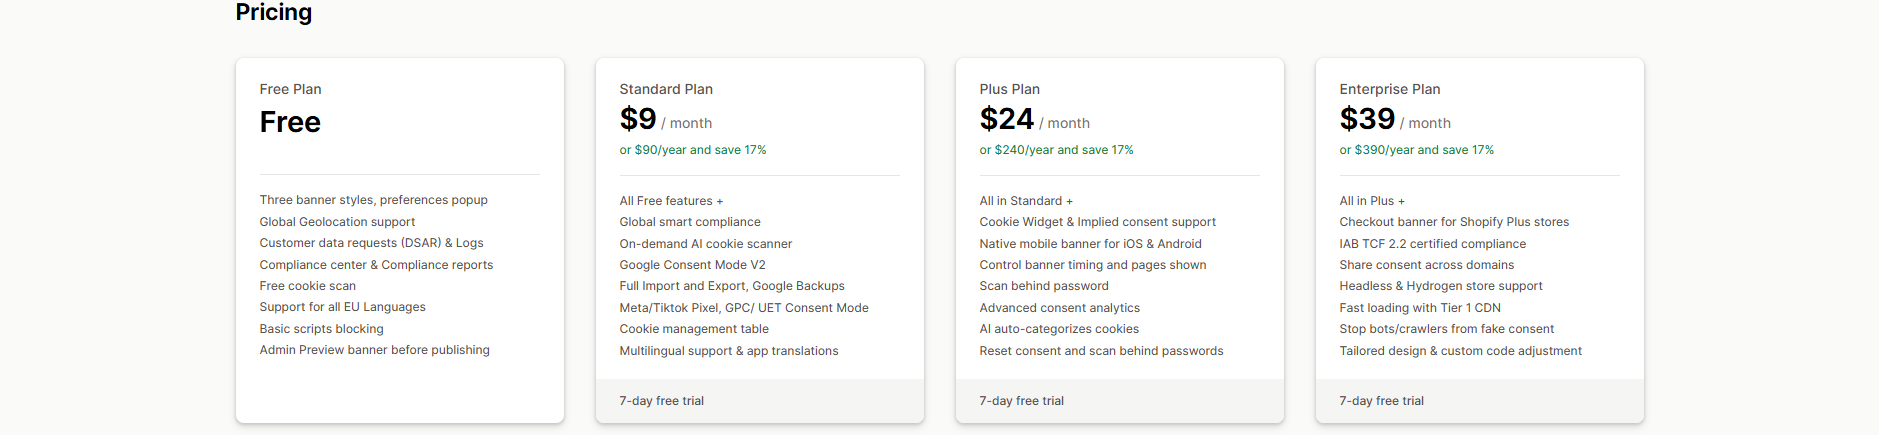This screenshot has height=435, width=1879.
Task: Click Enterprise Plan's 7-day free trial footer
Action: [x=1381, y=401]
